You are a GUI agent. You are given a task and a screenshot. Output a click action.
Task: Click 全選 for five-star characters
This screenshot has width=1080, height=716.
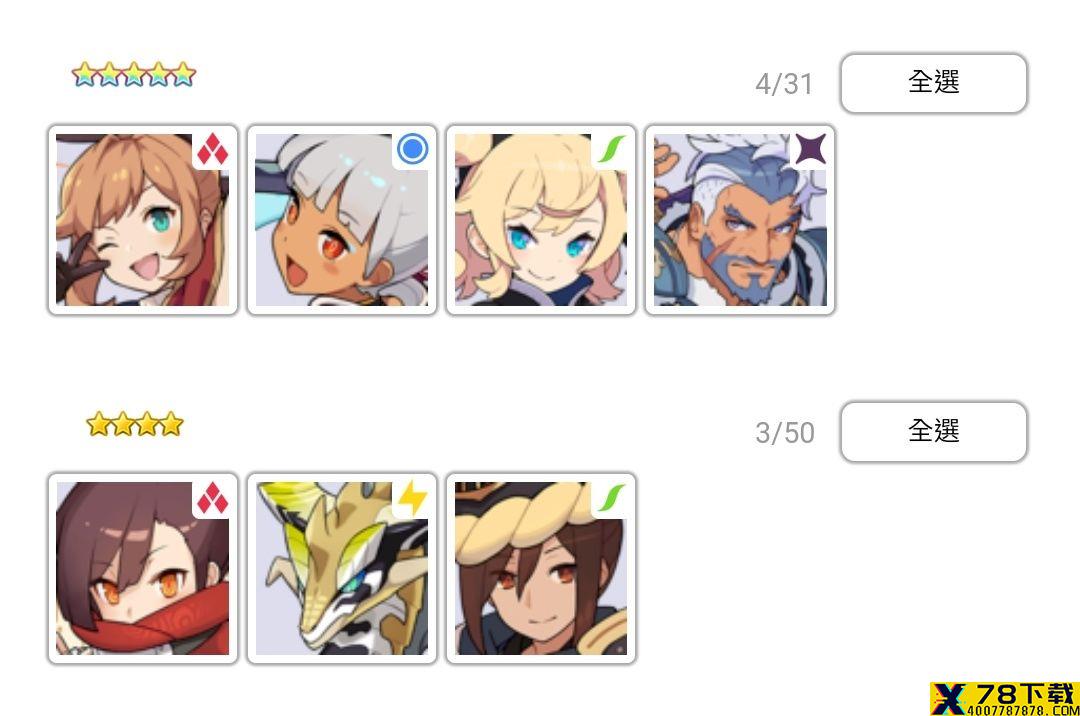[933, 83]
